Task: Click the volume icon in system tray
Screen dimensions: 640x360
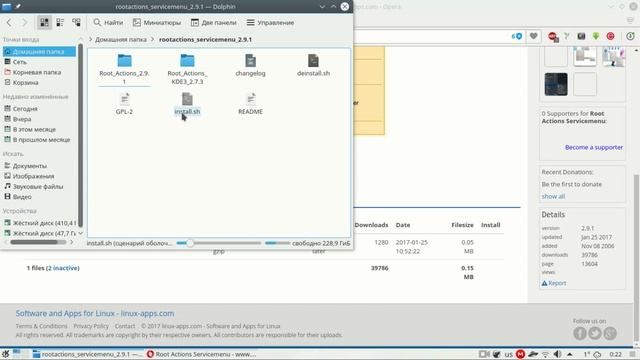Action: point(557,354)
